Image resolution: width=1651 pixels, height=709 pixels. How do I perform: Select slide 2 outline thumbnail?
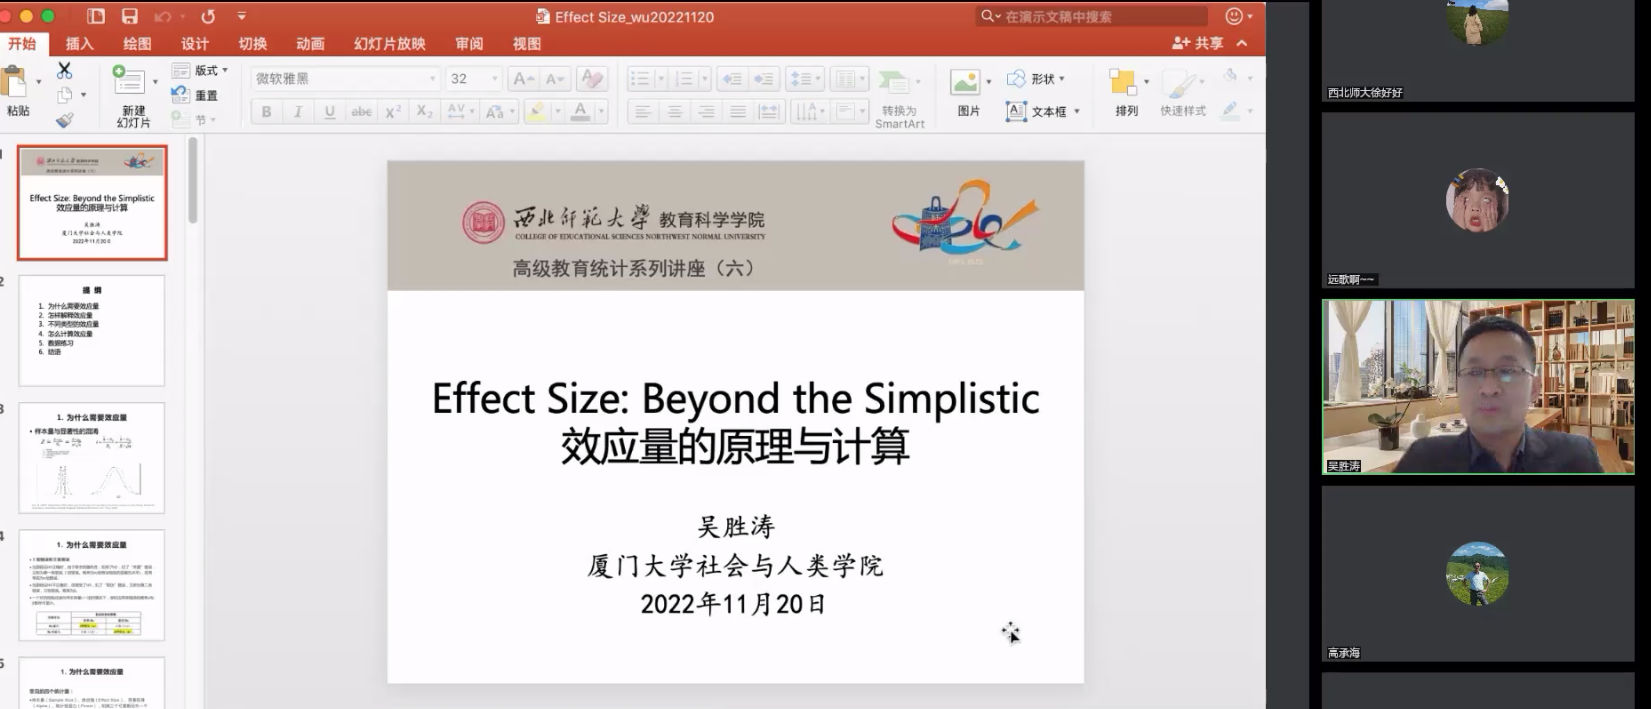point(92,330)
